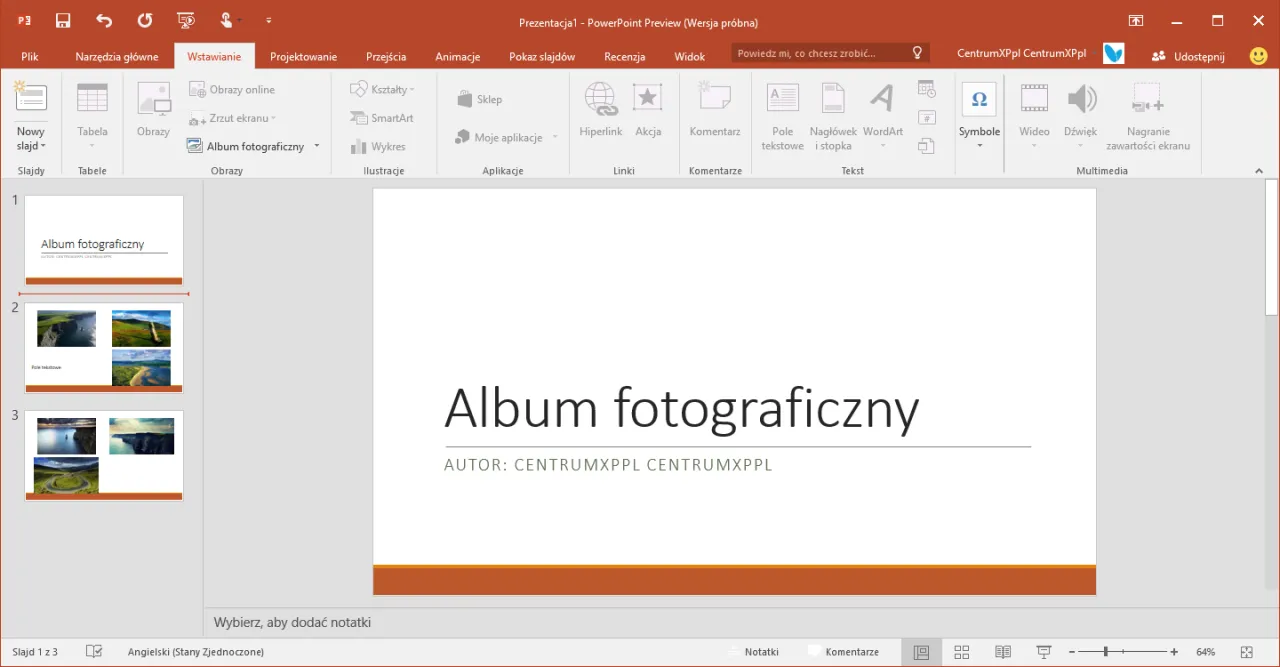Fit slide to current window icon
This screenshot has width=1280, height=667.
pyautogui.click(x=1246, y=652)
